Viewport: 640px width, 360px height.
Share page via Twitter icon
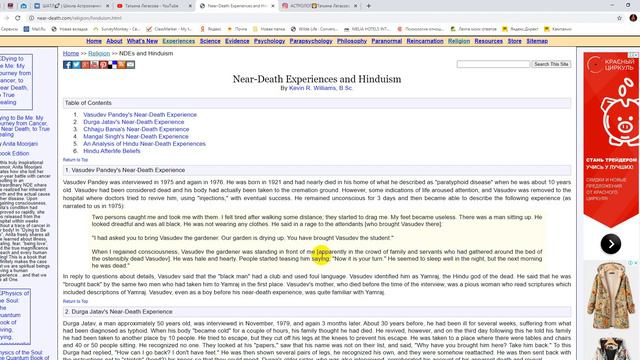point(76,65)
